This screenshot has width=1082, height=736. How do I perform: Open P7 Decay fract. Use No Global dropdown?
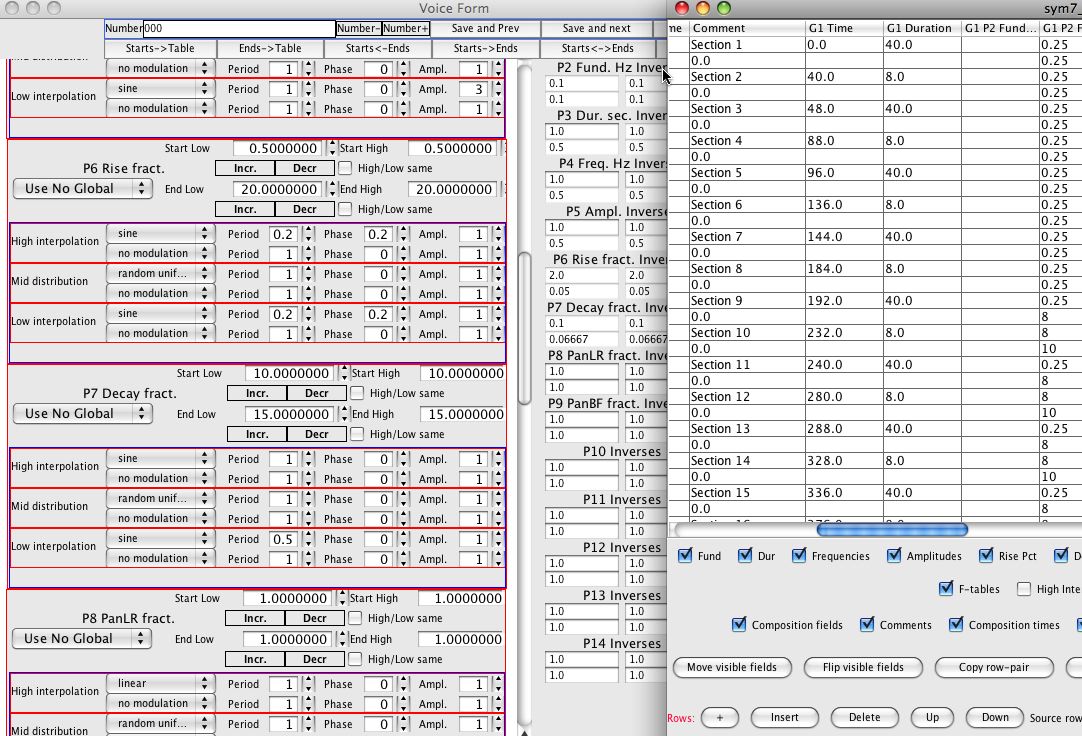click(x=82, y=413)
